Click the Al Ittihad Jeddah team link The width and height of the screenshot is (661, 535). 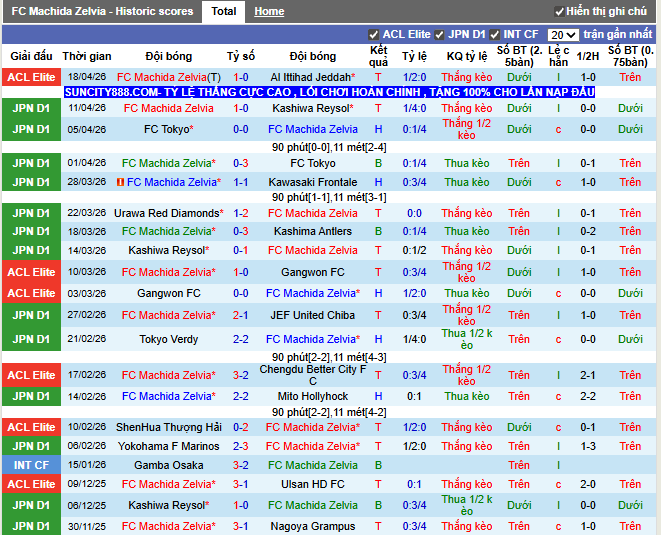311,77
